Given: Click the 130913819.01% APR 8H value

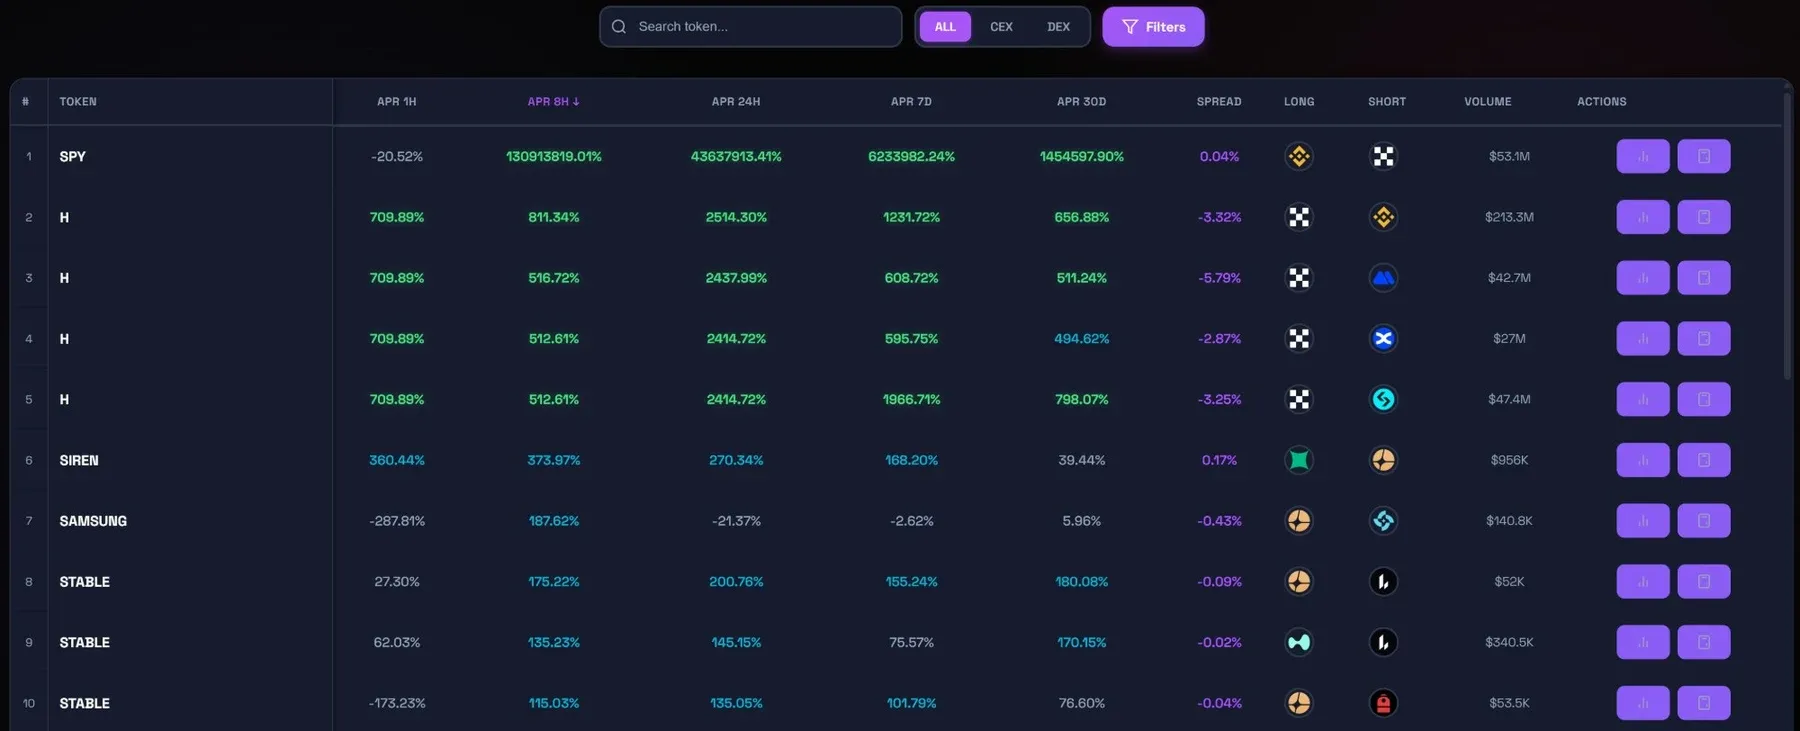Looking at the screenshot, I should (553, 157).
